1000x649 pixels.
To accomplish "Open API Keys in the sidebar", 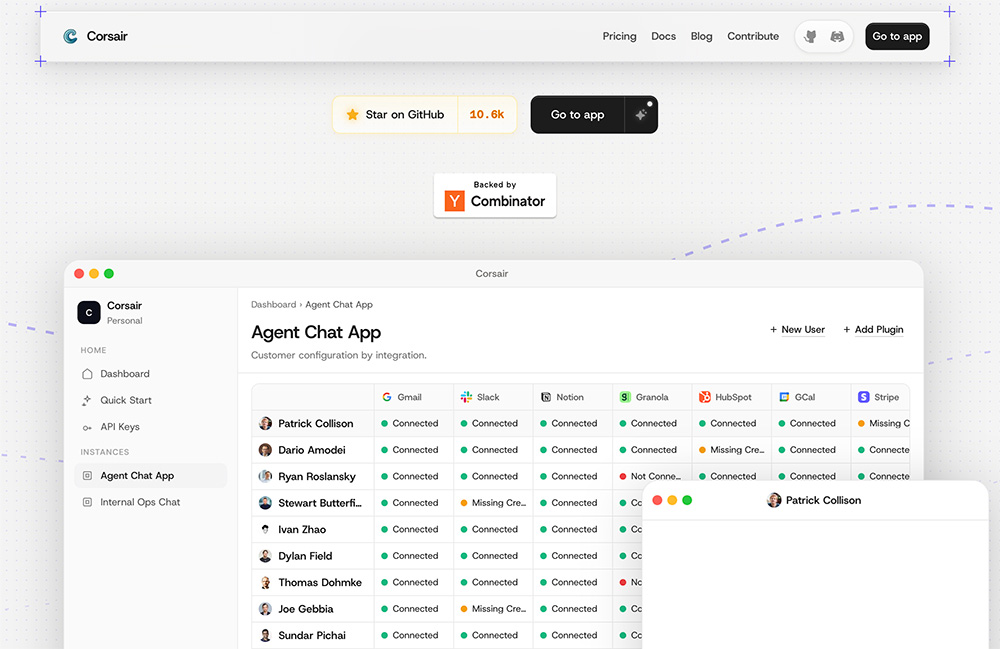I will [x=151, y=427].
